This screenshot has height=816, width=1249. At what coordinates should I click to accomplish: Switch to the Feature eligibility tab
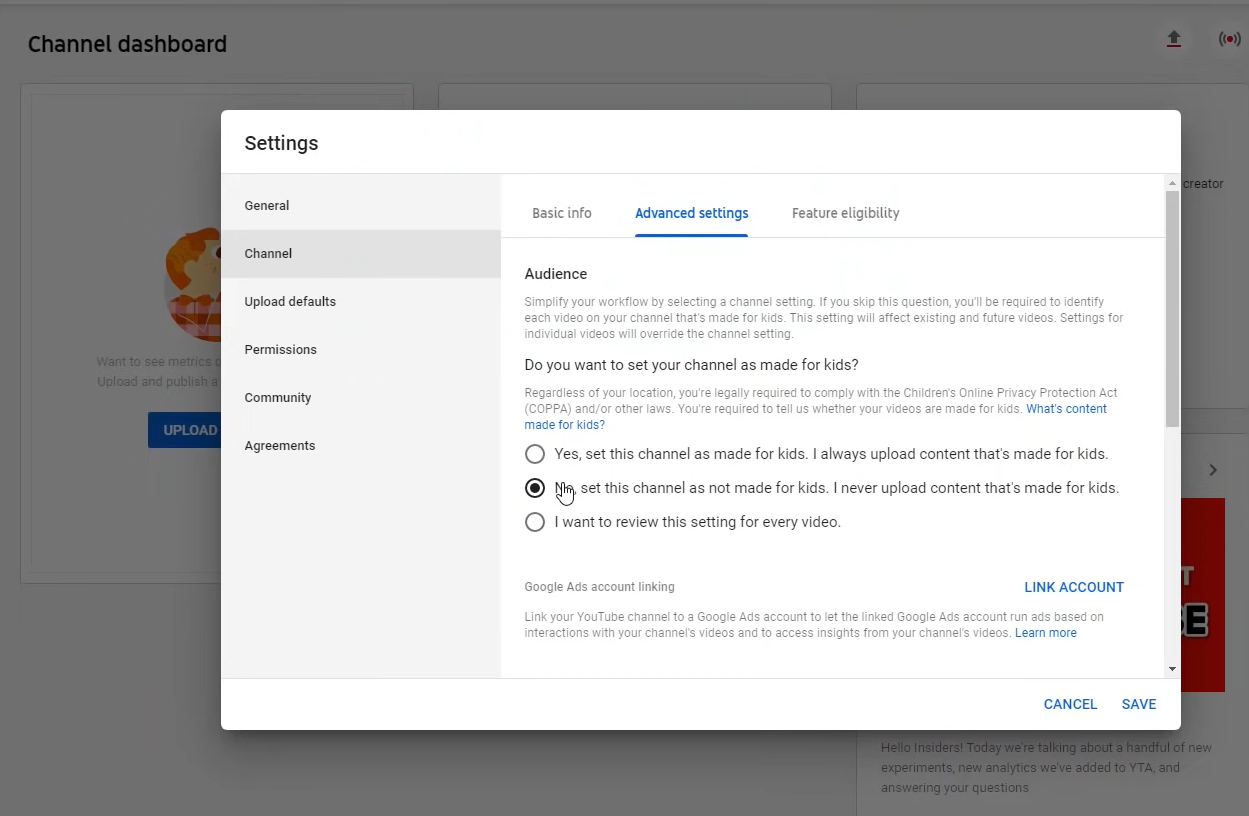click(x=846, y=213)
